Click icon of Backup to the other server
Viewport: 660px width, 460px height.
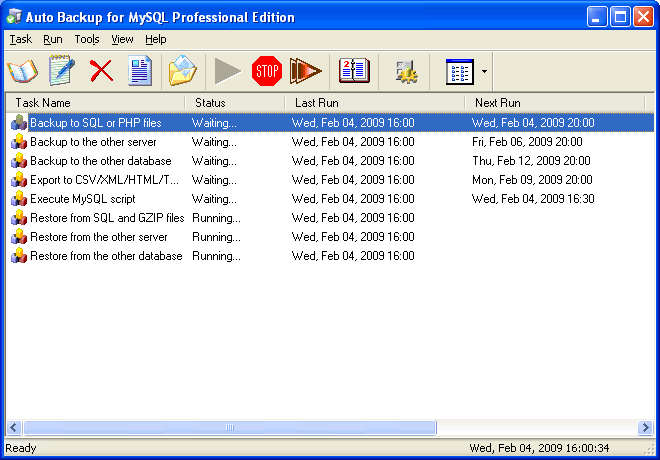19,142
